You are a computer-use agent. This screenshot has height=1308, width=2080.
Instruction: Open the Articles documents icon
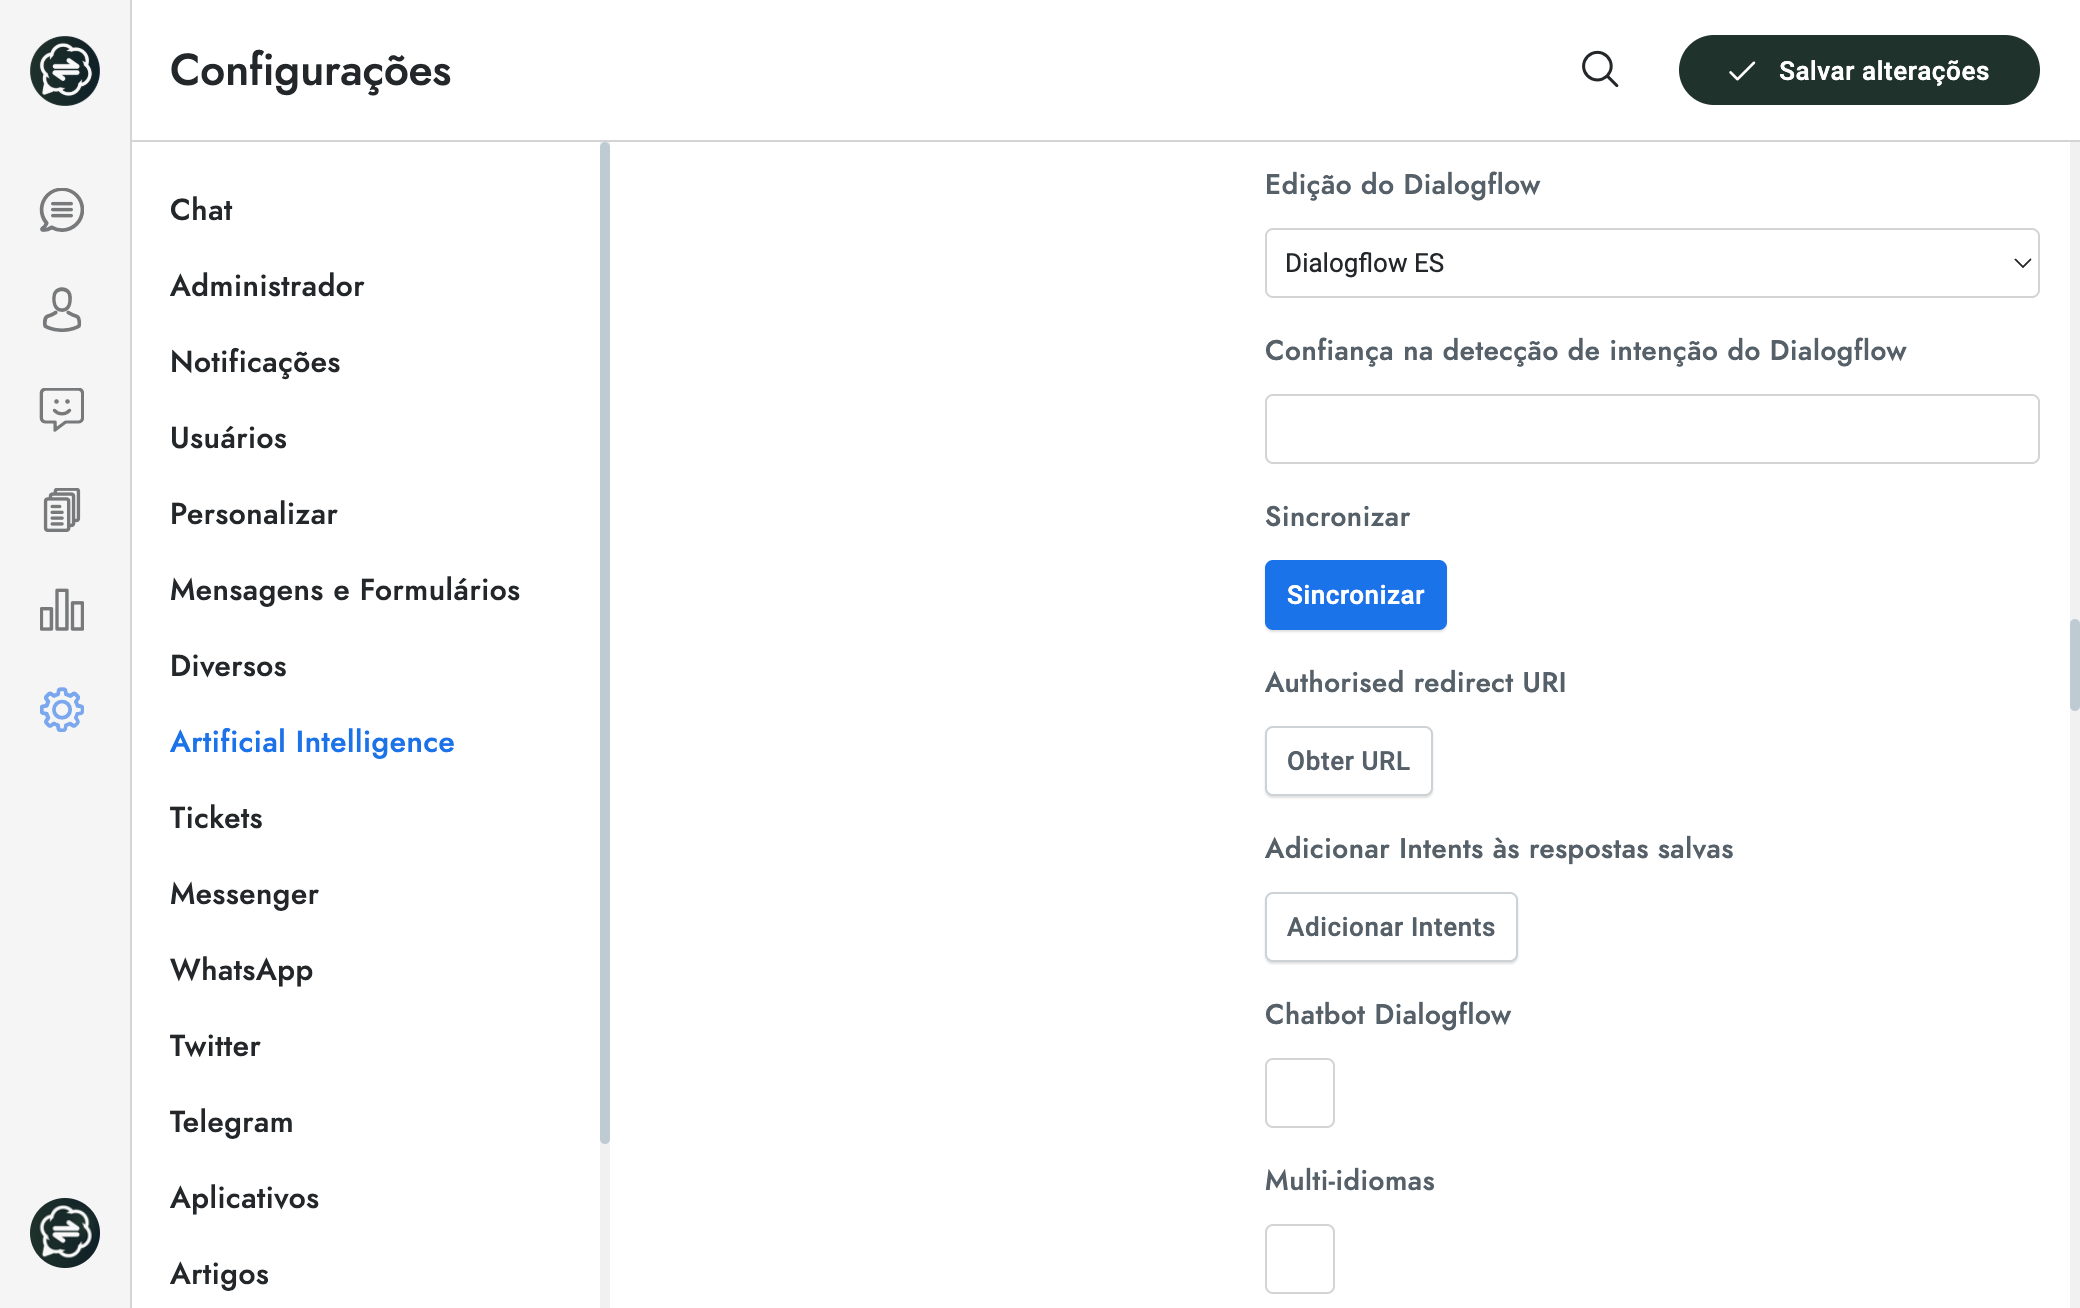[x=62, y=510]
